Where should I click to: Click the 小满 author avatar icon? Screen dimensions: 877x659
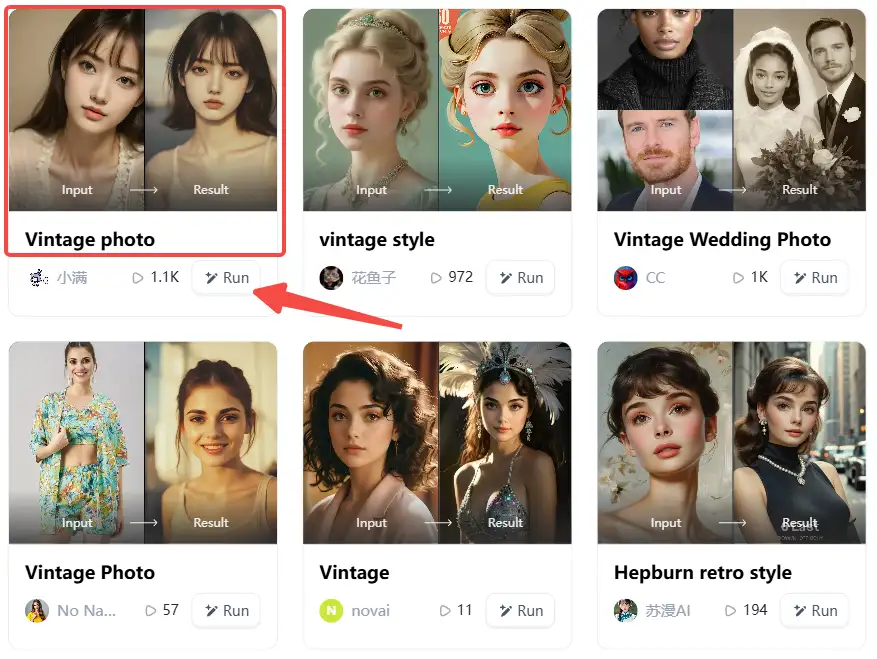[37, 278]
